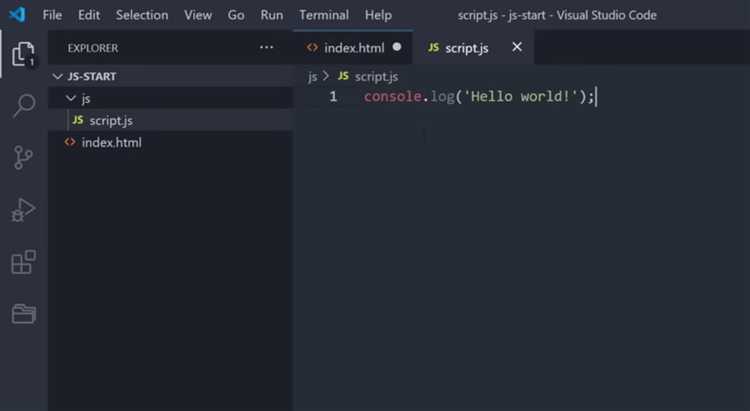Viewport: 750px width, 411px height.
Task: Click the HTML icon next to index.html in tree
Action: 70,142
